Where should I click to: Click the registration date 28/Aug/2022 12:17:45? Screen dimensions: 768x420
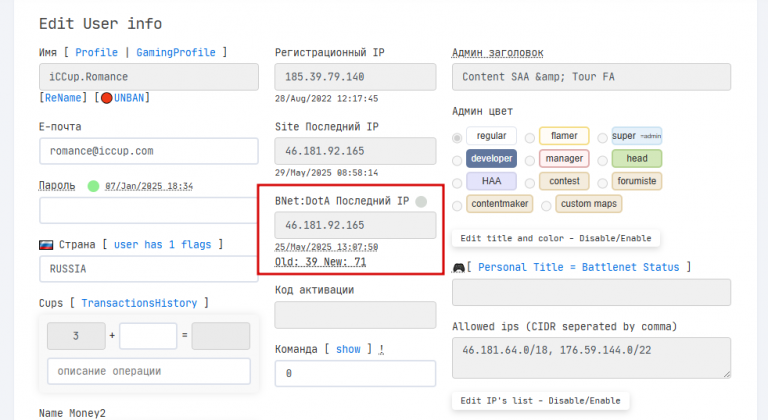[x=327, y=99]
